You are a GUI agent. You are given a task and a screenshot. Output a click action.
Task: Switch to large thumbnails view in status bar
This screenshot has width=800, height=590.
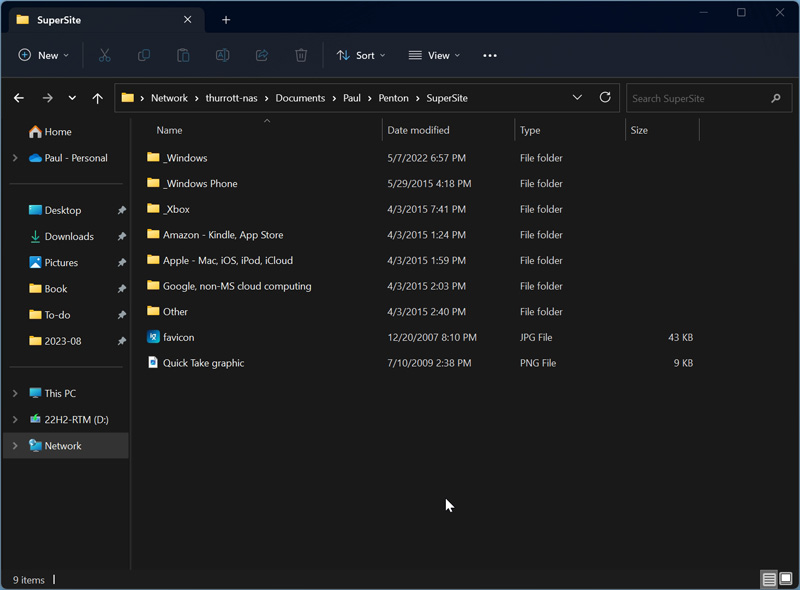pyautogui.click(x=786, y=579)
